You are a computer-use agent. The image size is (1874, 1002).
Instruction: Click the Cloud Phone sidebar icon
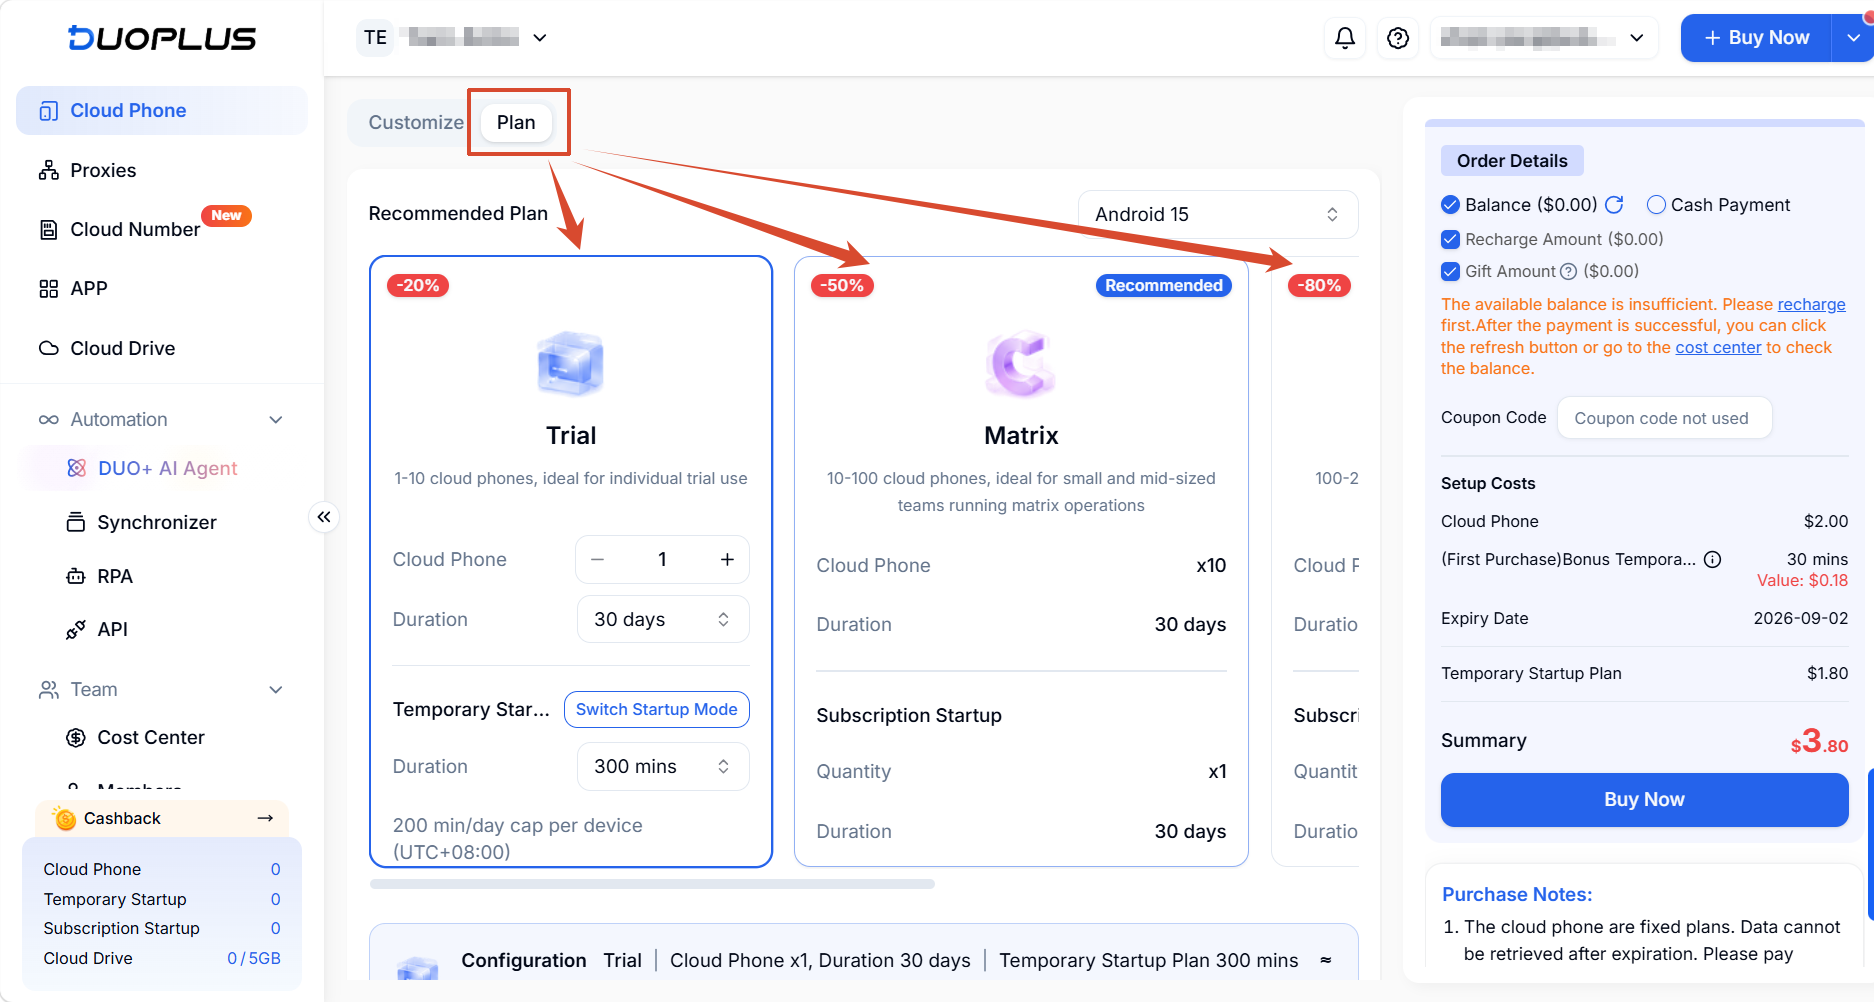[x=48, y=111]
